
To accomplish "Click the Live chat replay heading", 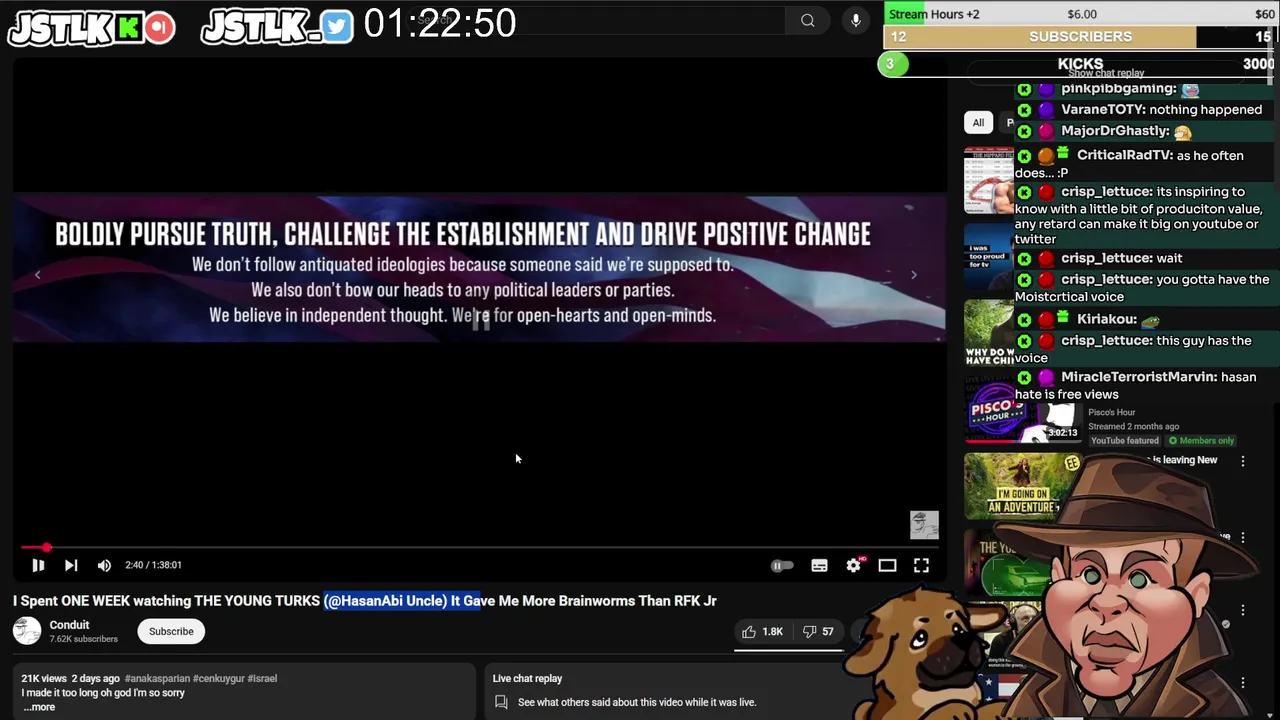I will pyautogui.click(x=527, y=679).
